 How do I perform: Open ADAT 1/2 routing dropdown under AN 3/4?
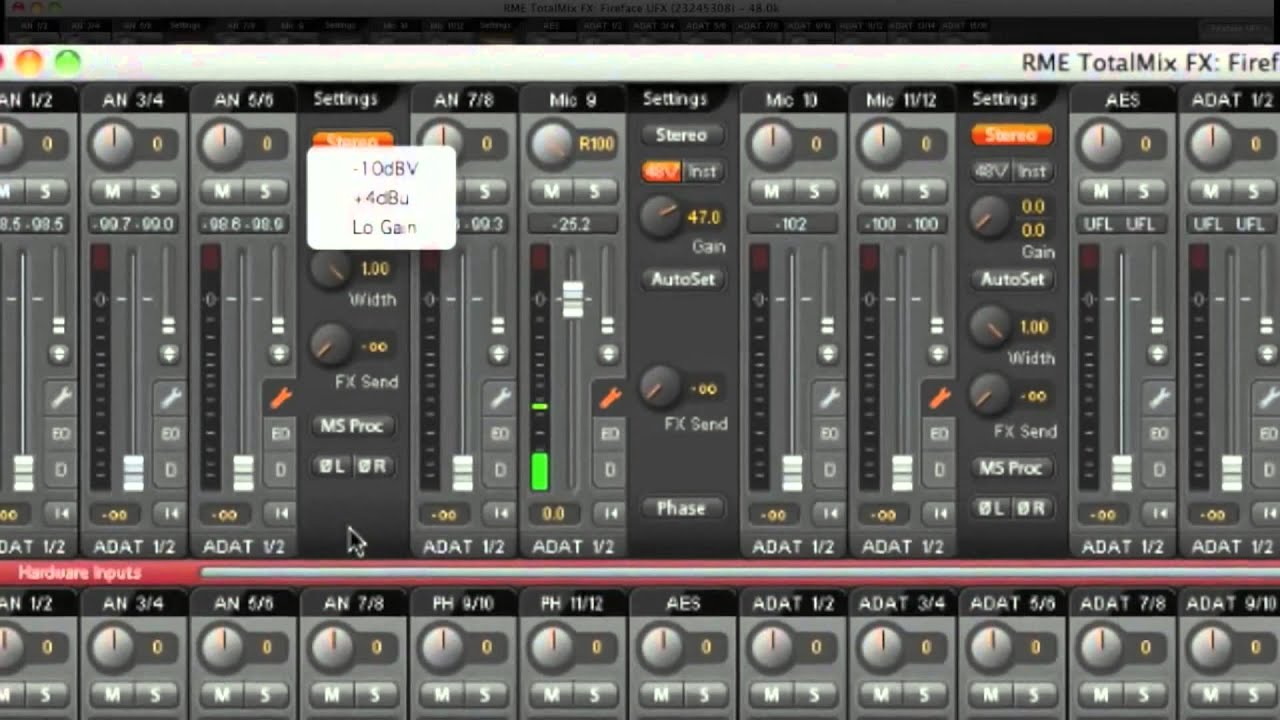(x=134, y=547)
